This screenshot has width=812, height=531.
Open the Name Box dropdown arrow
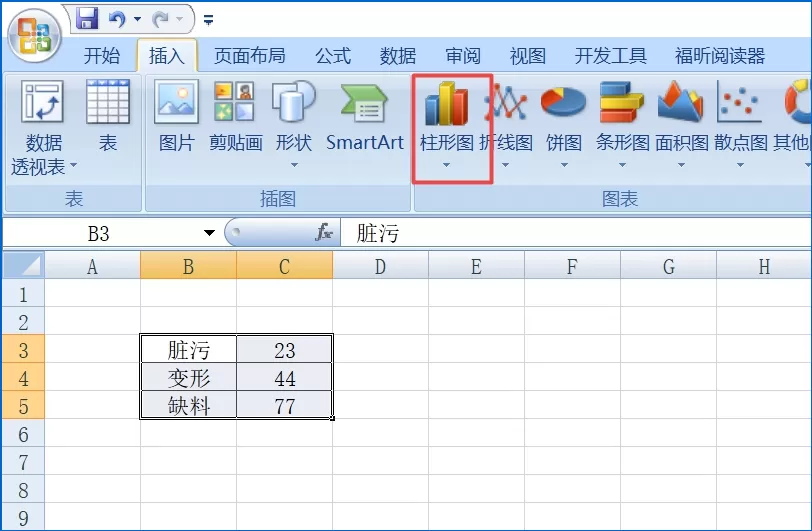point(209,233)
